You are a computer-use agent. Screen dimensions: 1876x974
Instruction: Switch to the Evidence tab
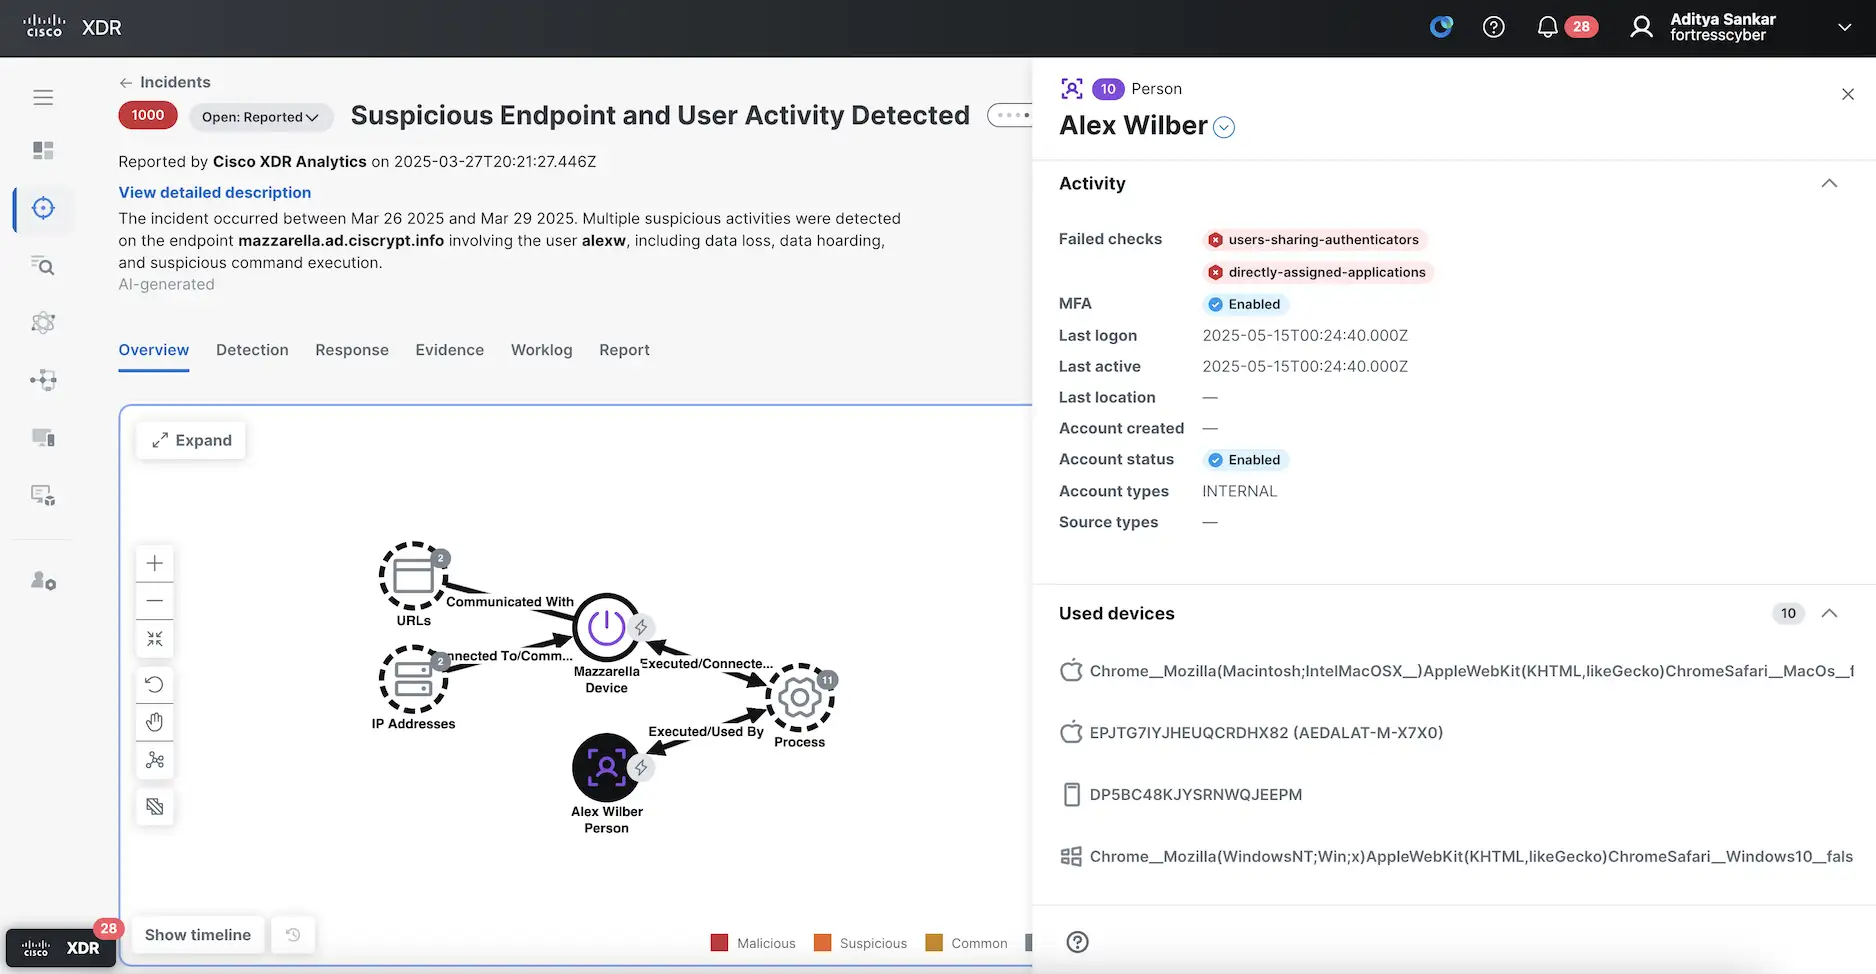click(x=449, y=350)
